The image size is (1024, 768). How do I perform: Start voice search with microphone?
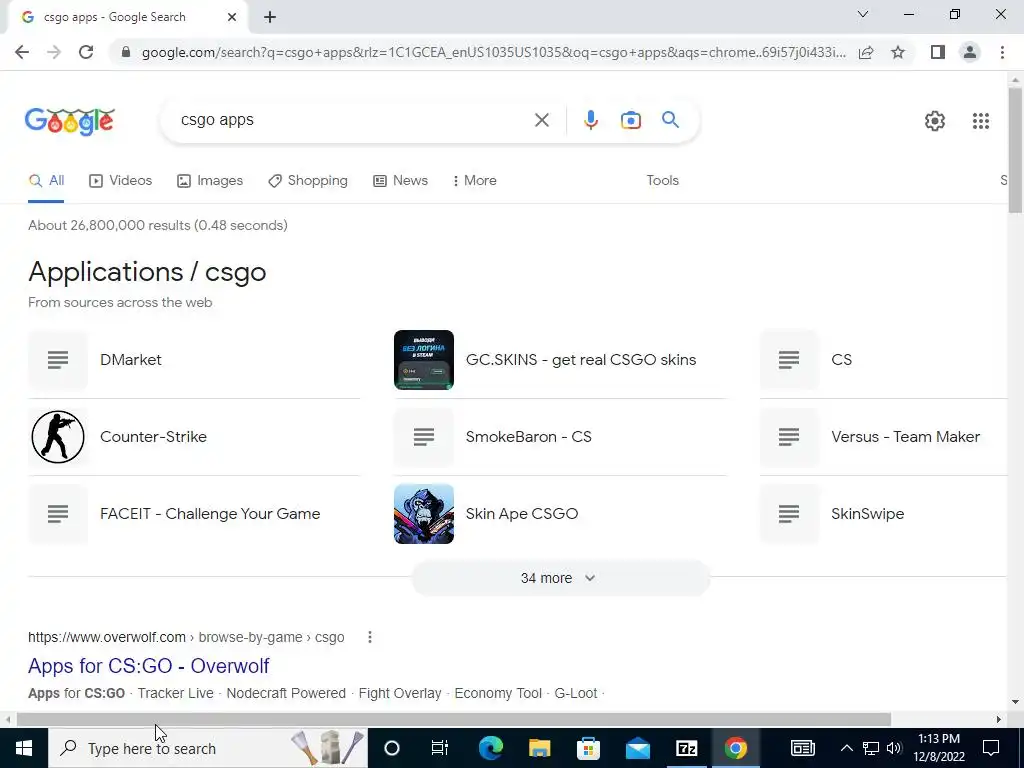click(590, 120)
